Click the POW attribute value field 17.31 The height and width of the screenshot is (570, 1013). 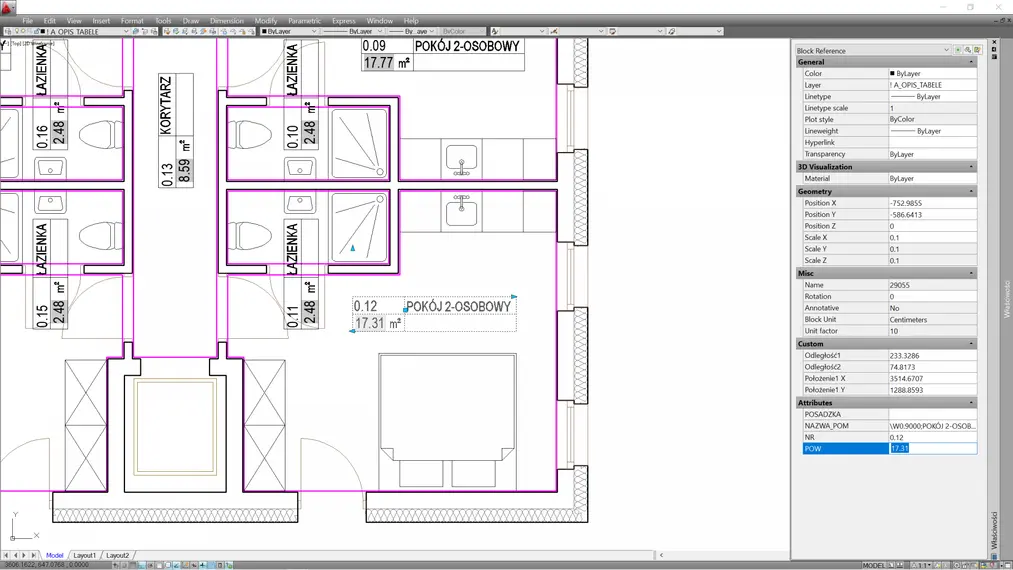click(x=933, y=449)
